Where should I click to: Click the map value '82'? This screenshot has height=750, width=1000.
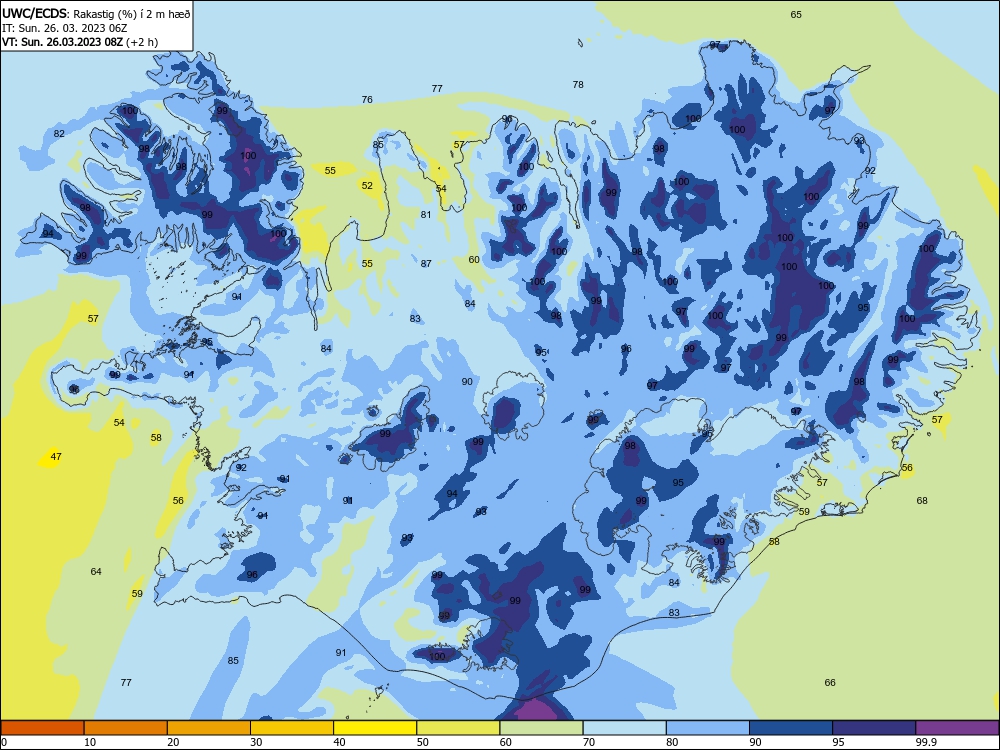tap(59, 134)
